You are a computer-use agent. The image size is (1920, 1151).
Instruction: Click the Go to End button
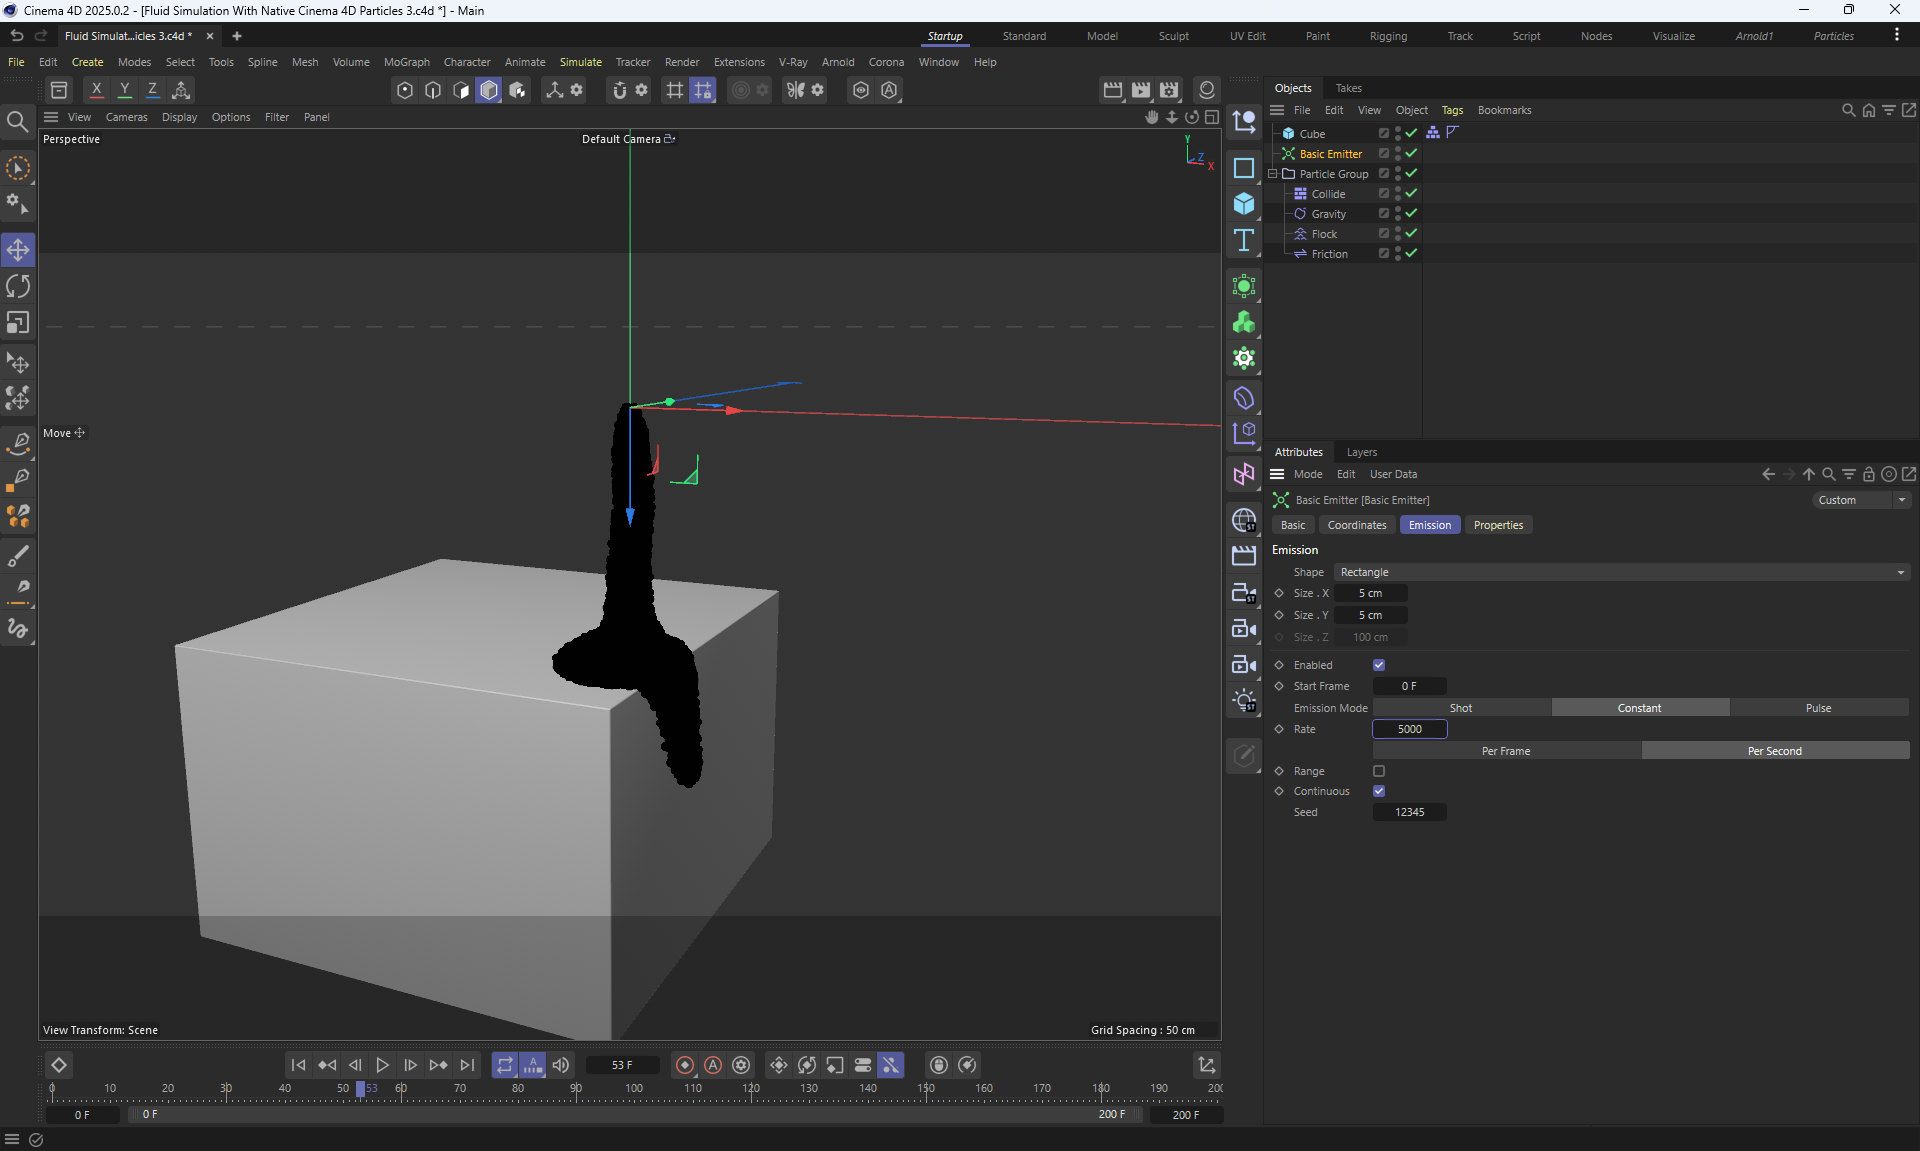coord(467,1065)
